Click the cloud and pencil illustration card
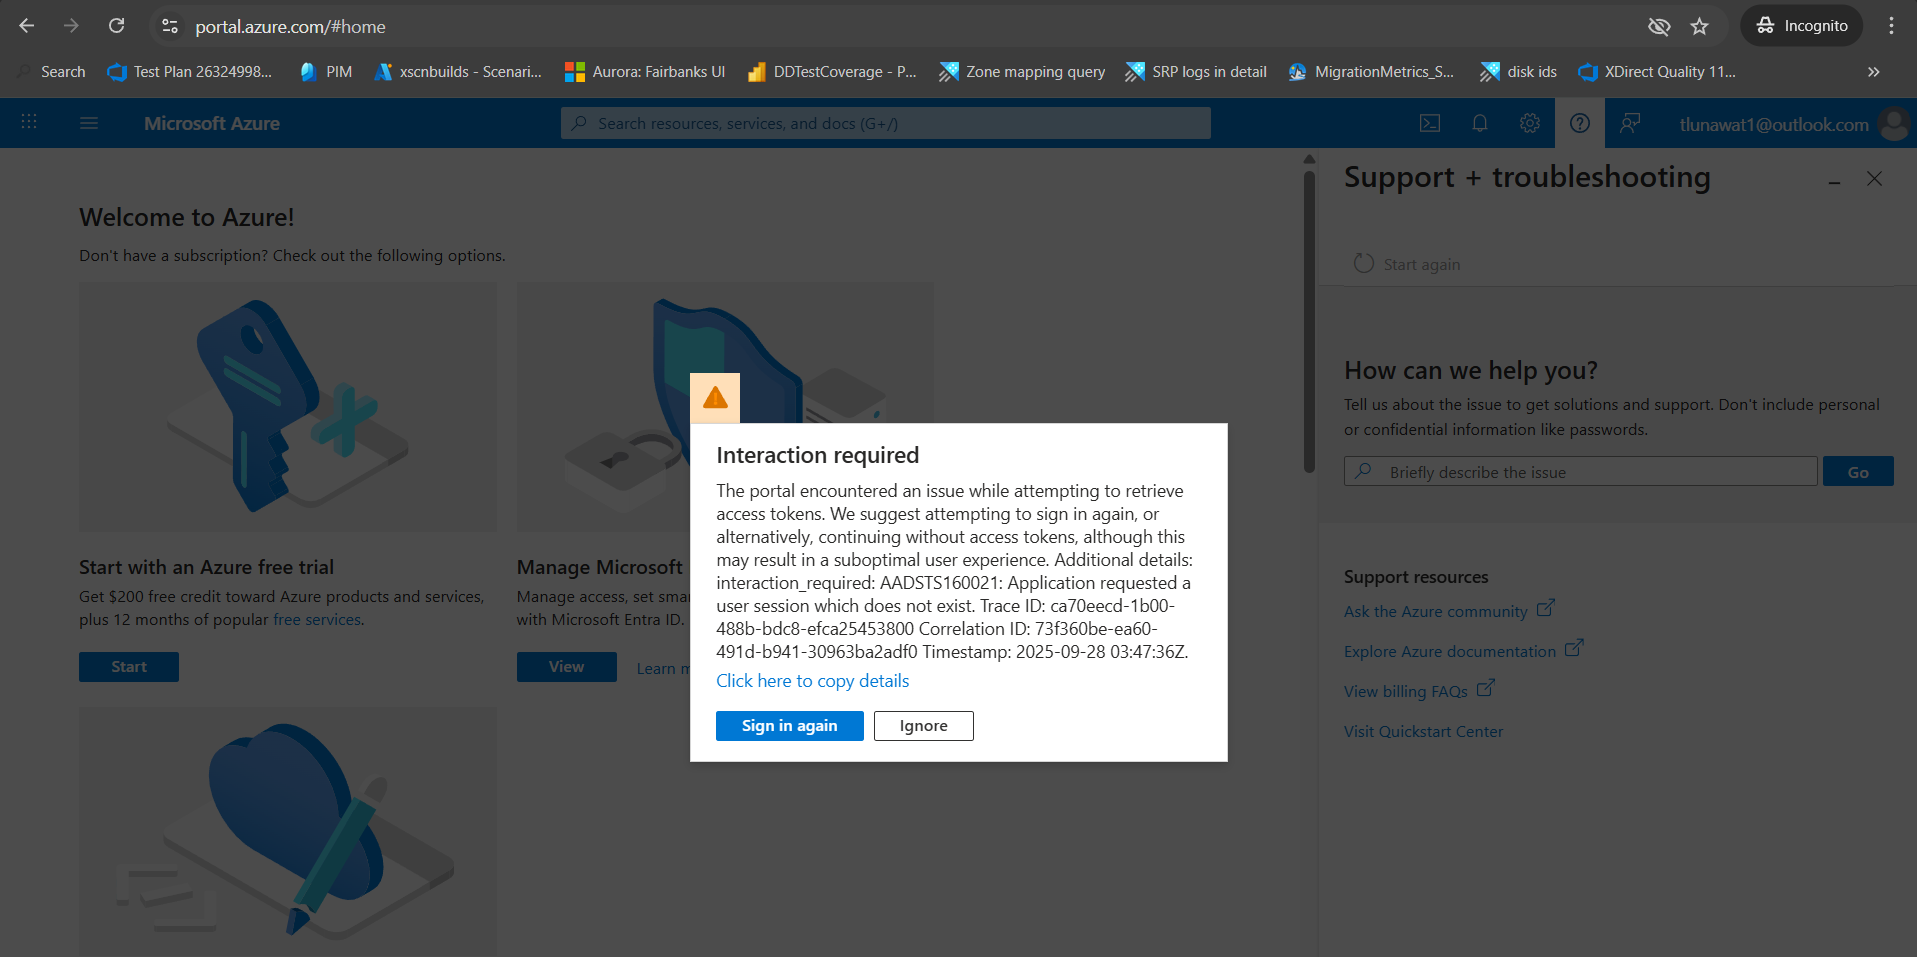The width and height of the screenshot is (1917, 957). (288, 830)
